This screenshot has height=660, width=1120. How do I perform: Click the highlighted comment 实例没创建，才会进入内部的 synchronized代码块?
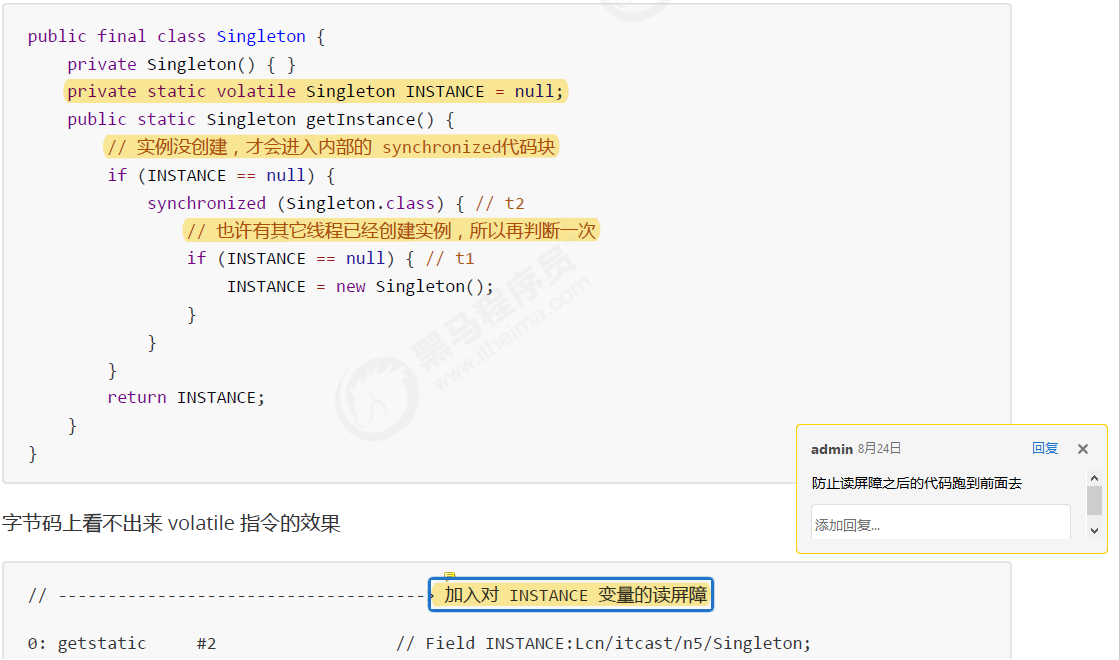click(x=331, y=147)
